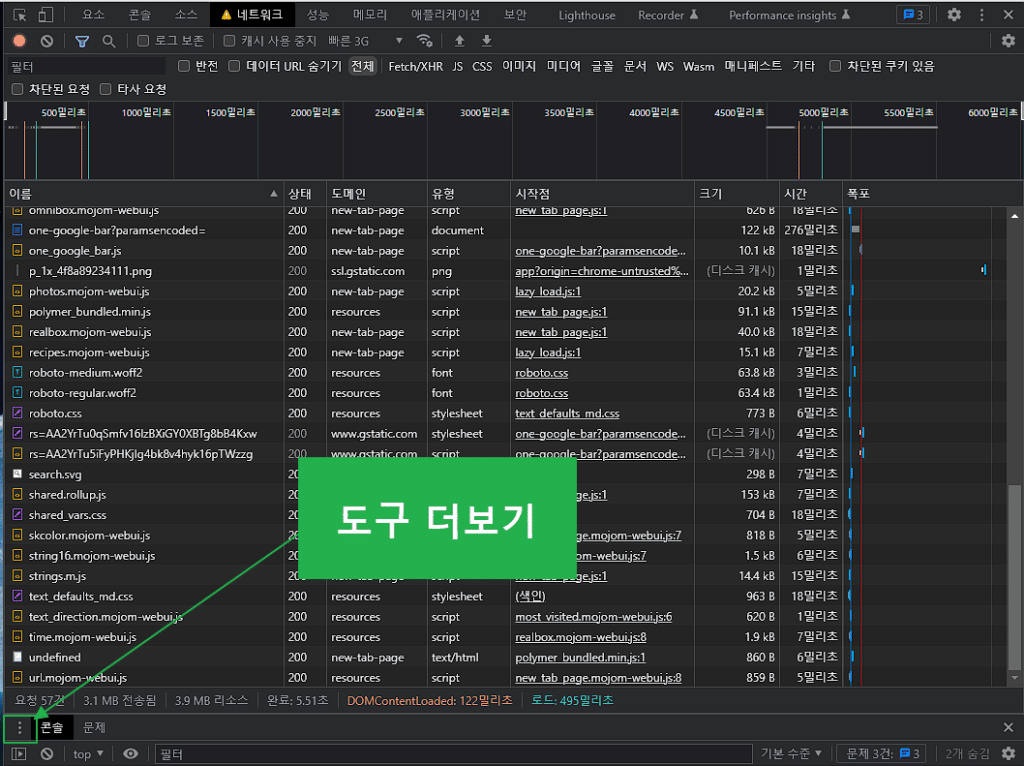
Task: Click roboto-medium.woff2 font file icon
Action: click(x=18, y=372)
